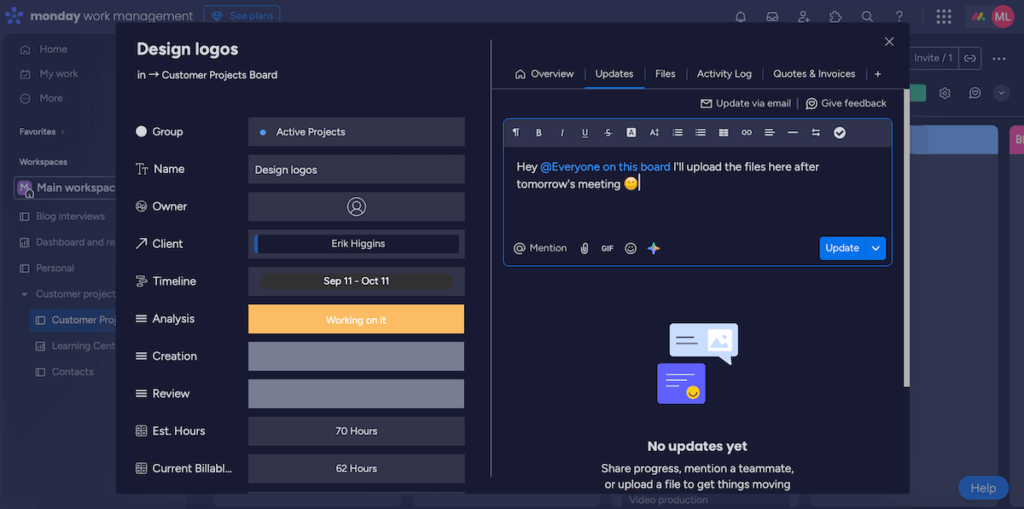Open notifications bell icon
This screenshot has width=1024, height=509.
[x=741, y=16]
